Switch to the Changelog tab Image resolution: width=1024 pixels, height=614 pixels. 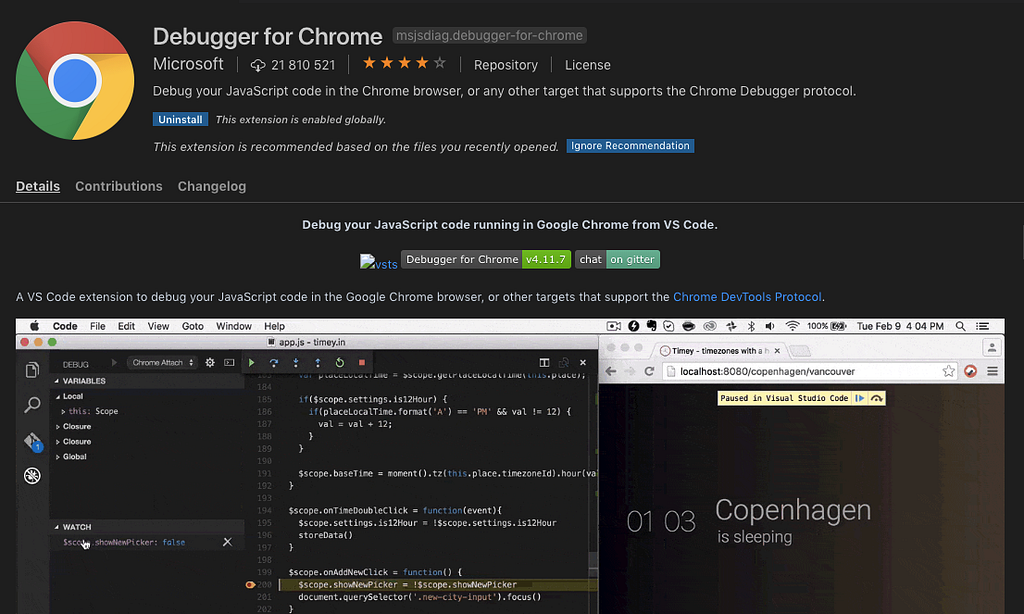(212, 186)
